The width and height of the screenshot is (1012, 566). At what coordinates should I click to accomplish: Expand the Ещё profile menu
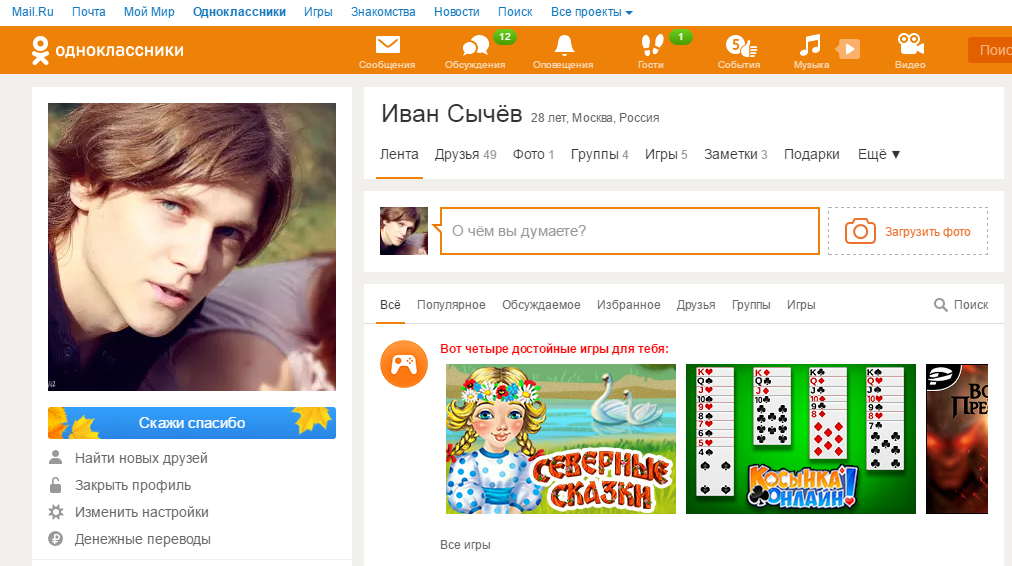tap(878, 154)
